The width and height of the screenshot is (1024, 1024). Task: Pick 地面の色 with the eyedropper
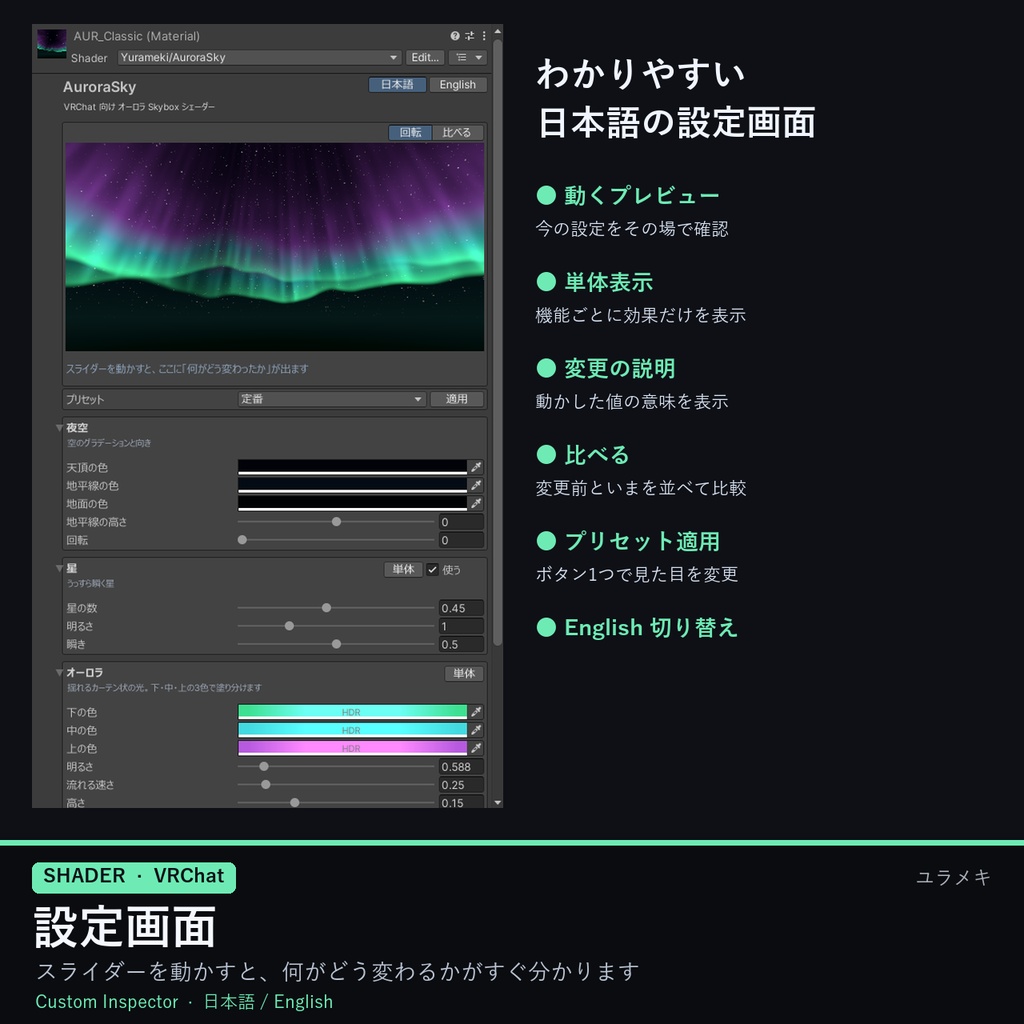(477, 504)
